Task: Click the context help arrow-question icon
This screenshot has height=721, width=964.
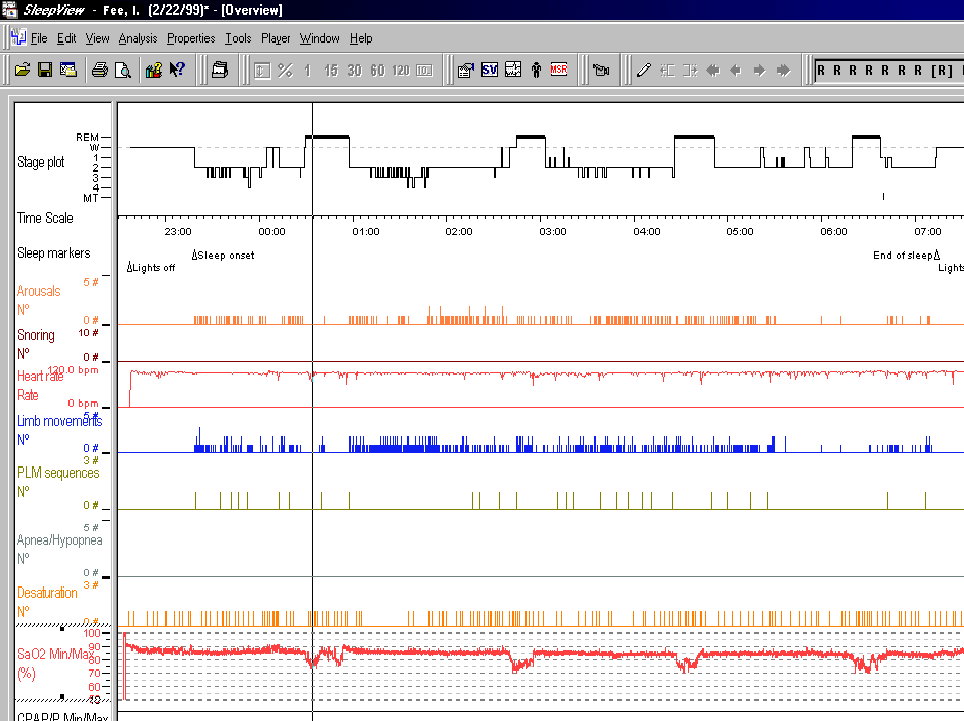Action: click(x=177, y=70)
